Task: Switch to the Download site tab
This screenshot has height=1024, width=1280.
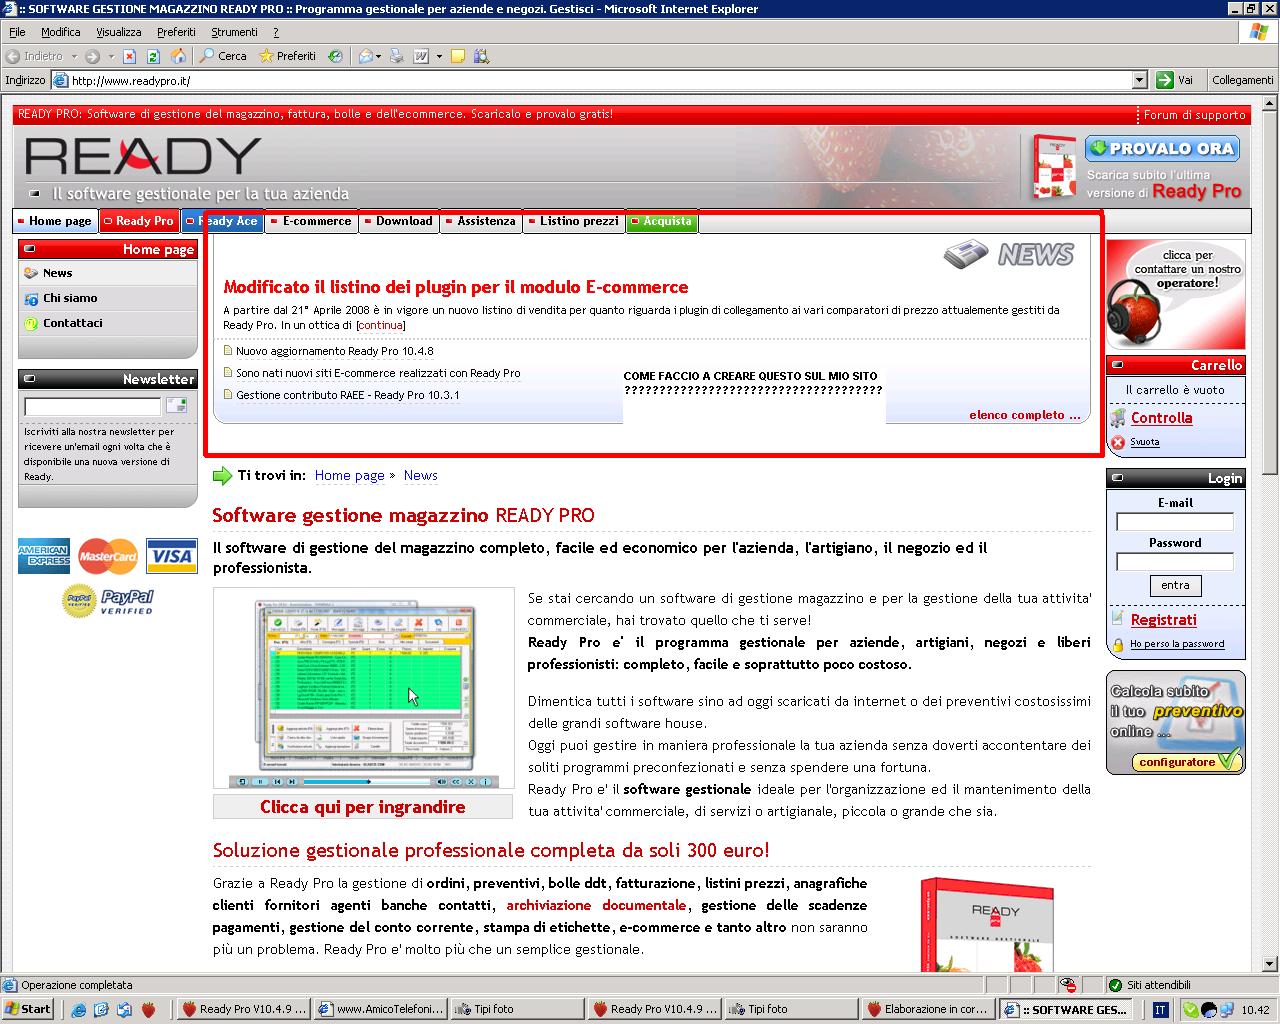Action: [x=399, y=221]
